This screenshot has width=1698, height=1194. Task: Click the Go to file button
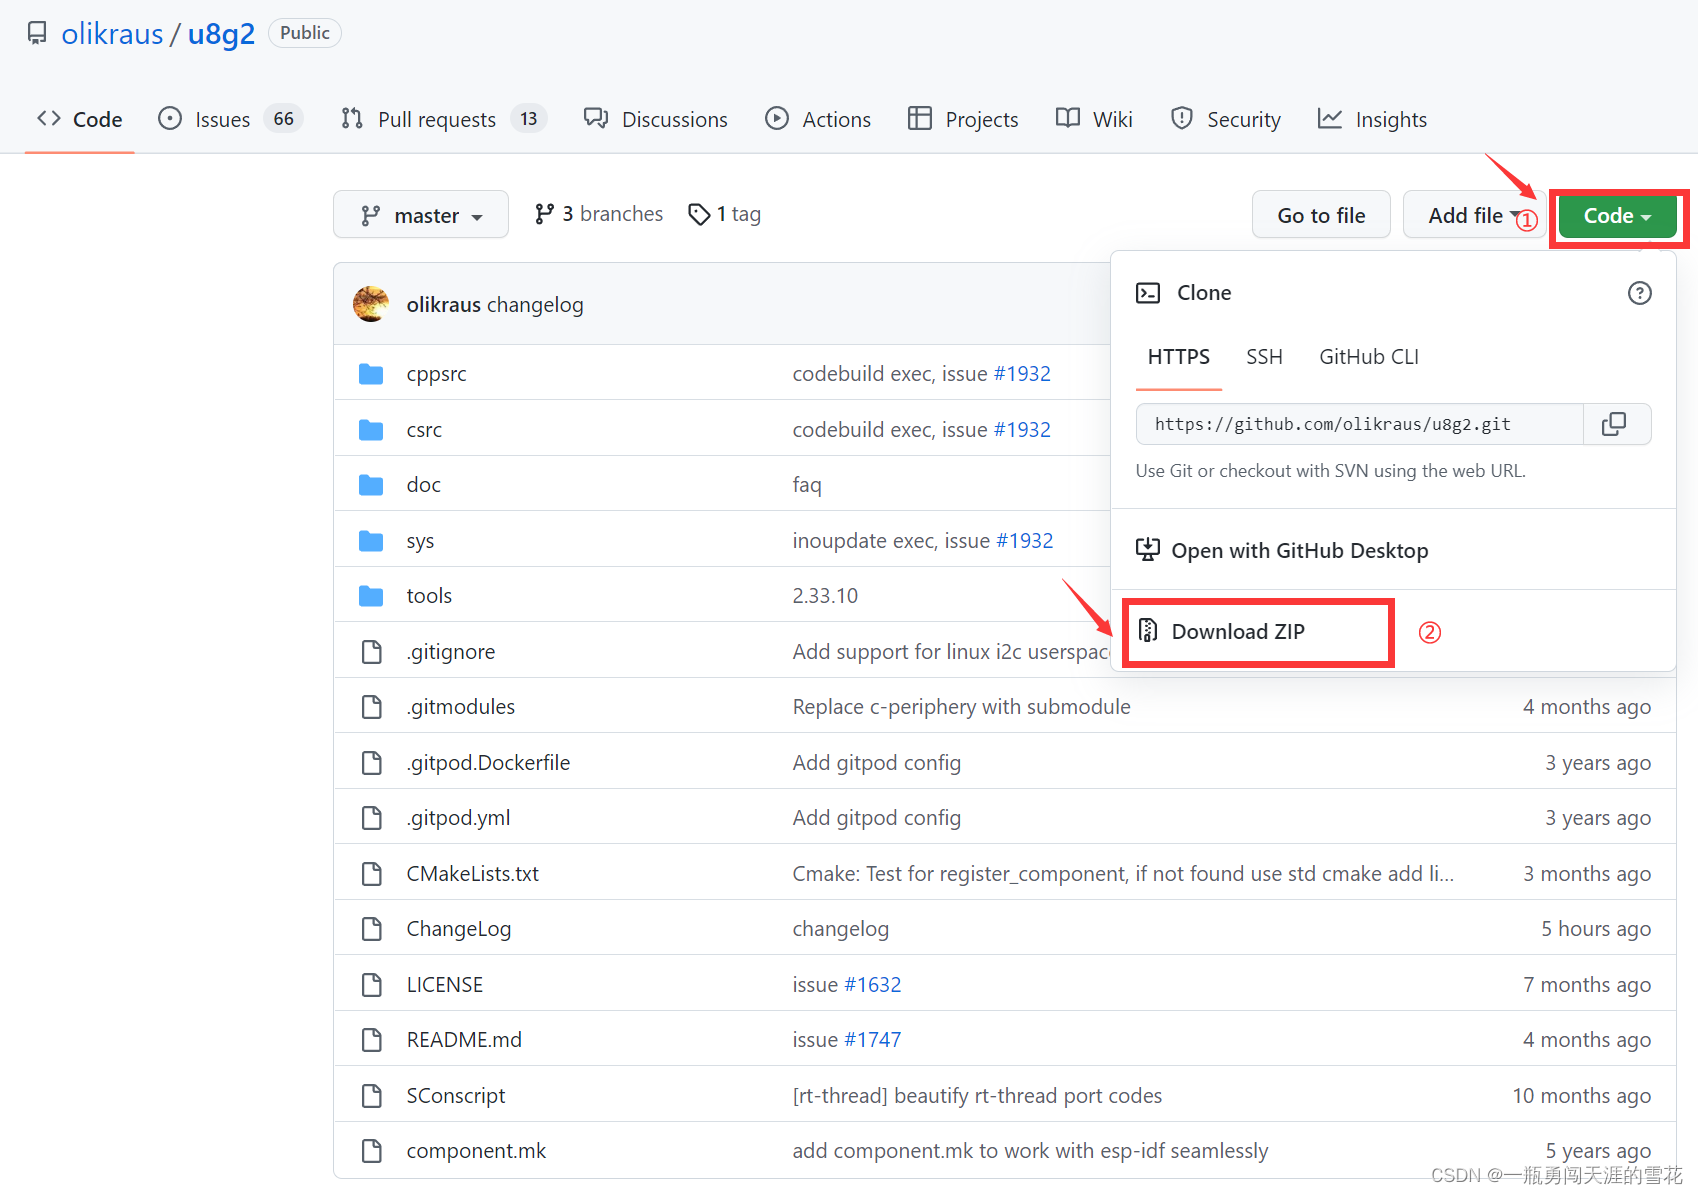click(x=1321, y=215)
